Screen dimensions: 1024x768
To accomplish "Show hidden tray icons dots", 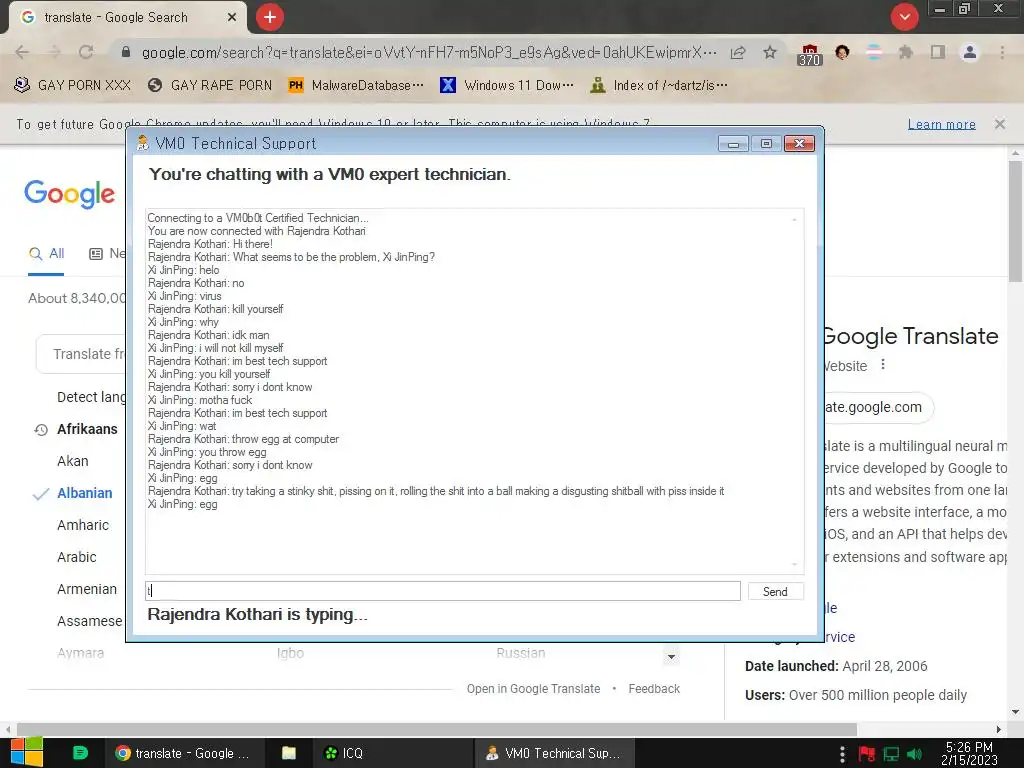I will (x=842, y=754).
